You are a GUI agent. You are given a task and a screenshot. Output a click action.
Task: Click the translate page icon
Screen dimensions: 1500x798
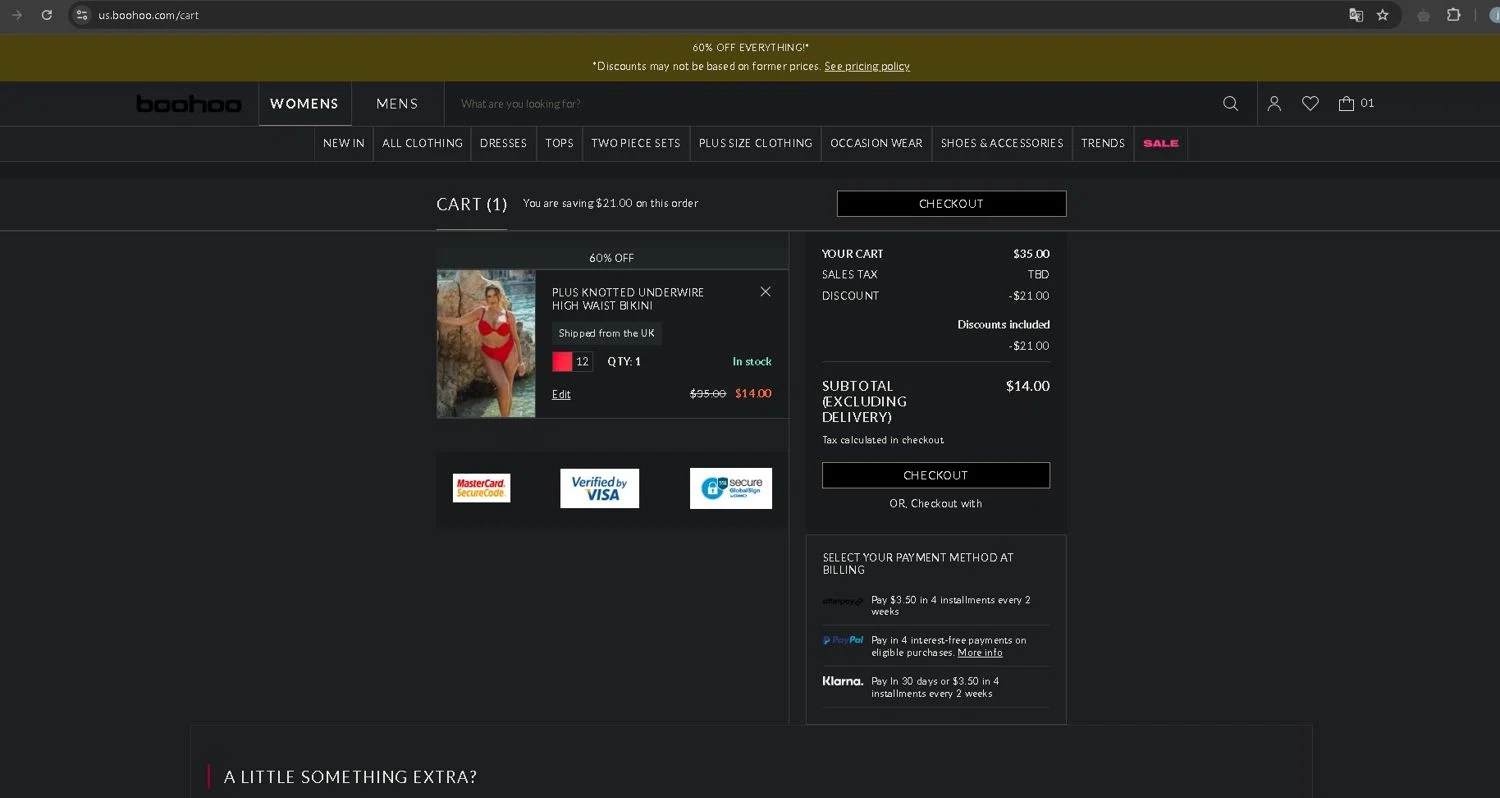pos(1356,15)
